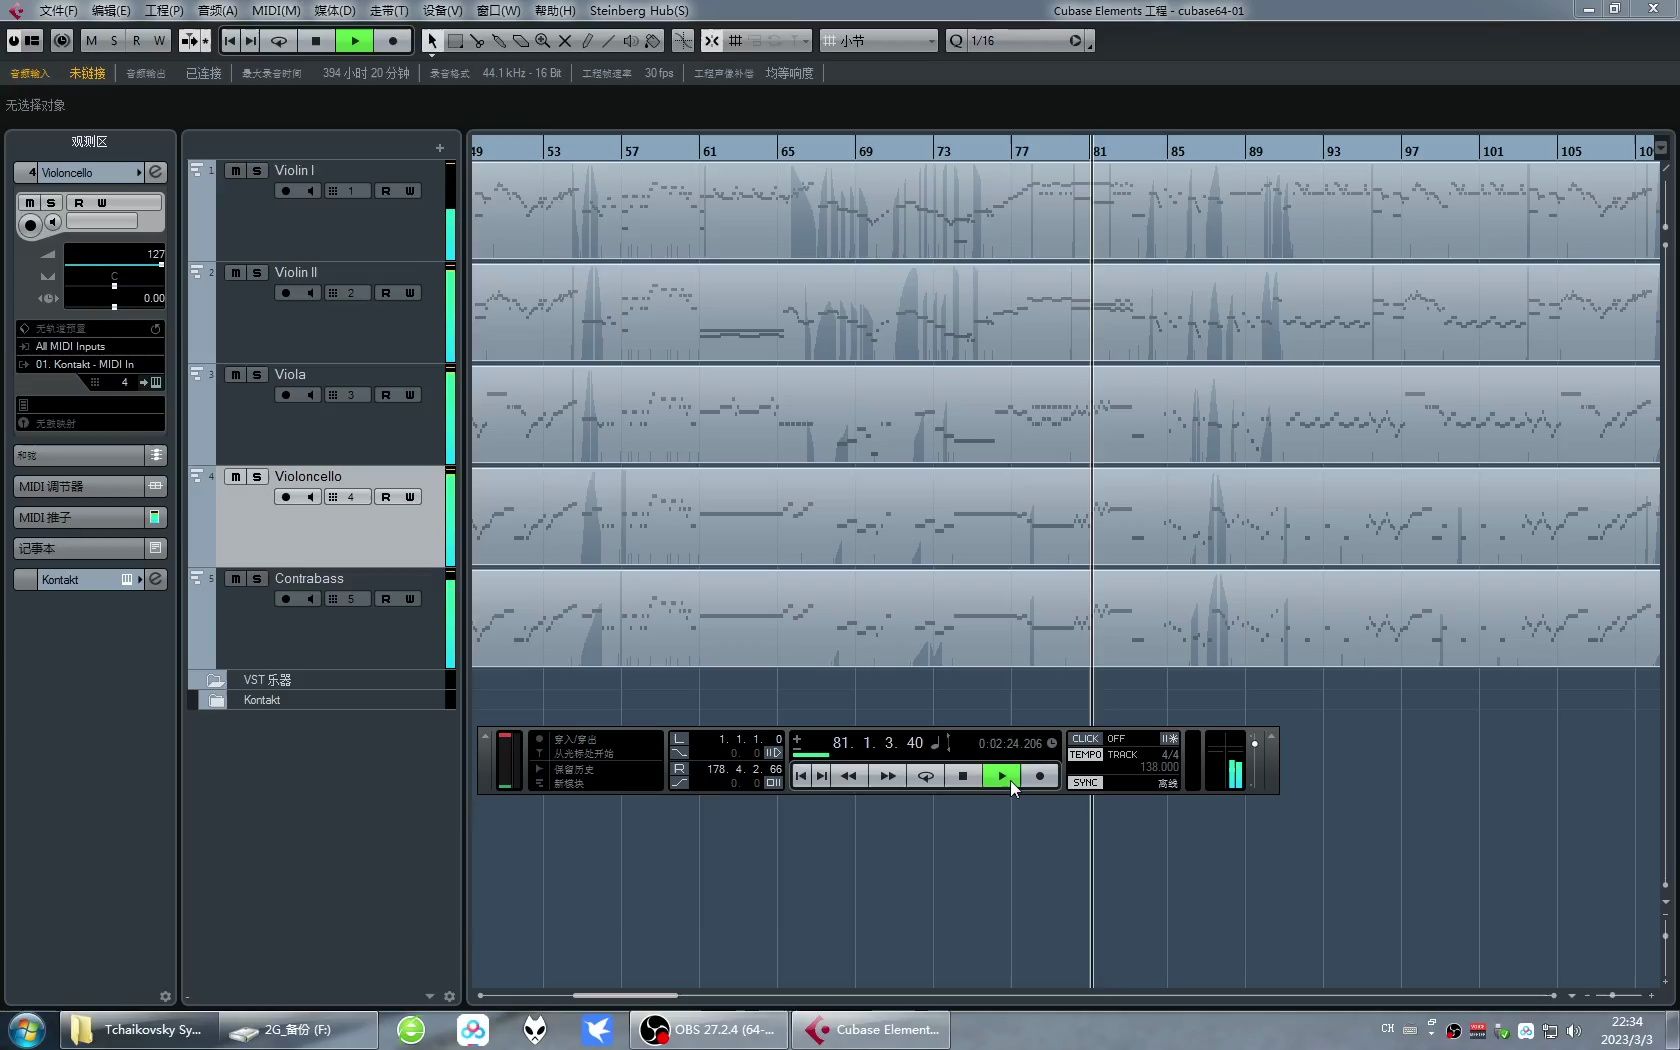The height and width of the screenshot is (1050, 1680).
Task: Click main toolbar Stop button
Action: click(x=316, y=41)
